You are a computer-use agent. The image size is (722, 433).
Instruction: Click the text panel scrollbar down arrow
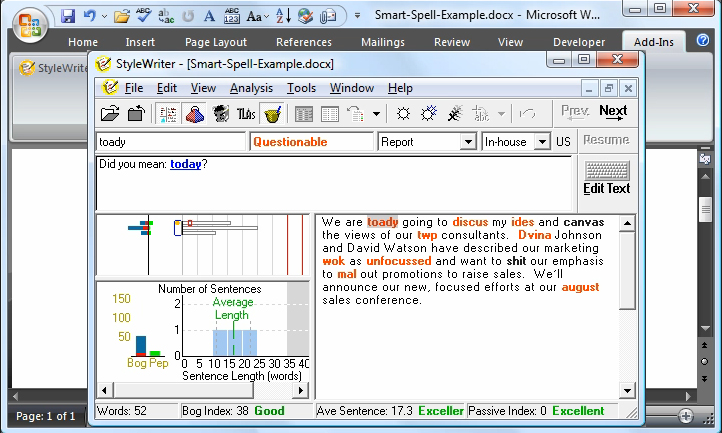point(627,391)
